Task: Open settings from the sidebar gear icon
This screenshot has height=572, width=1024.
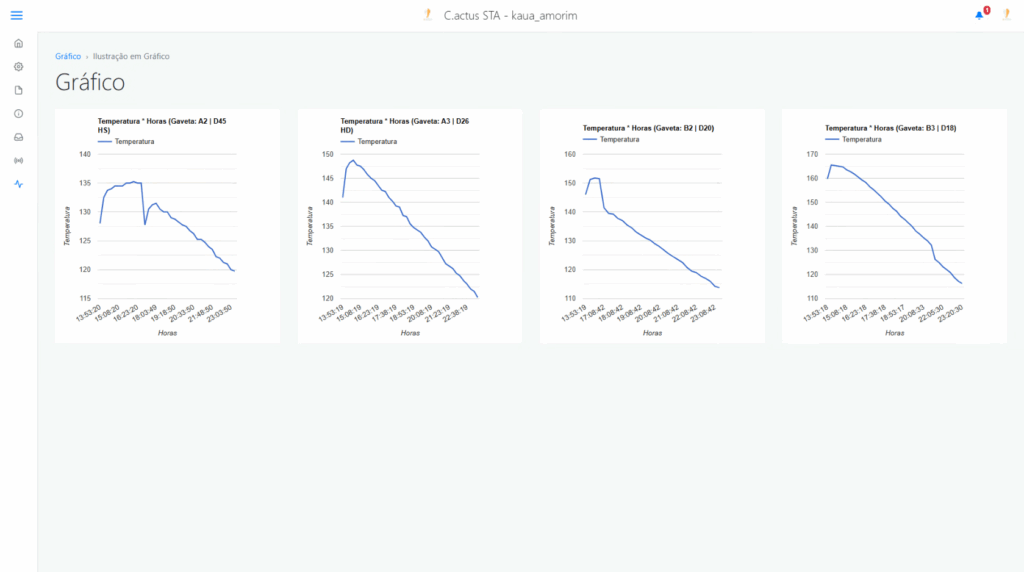Action: pyautogui.click(x=18, y=67)
